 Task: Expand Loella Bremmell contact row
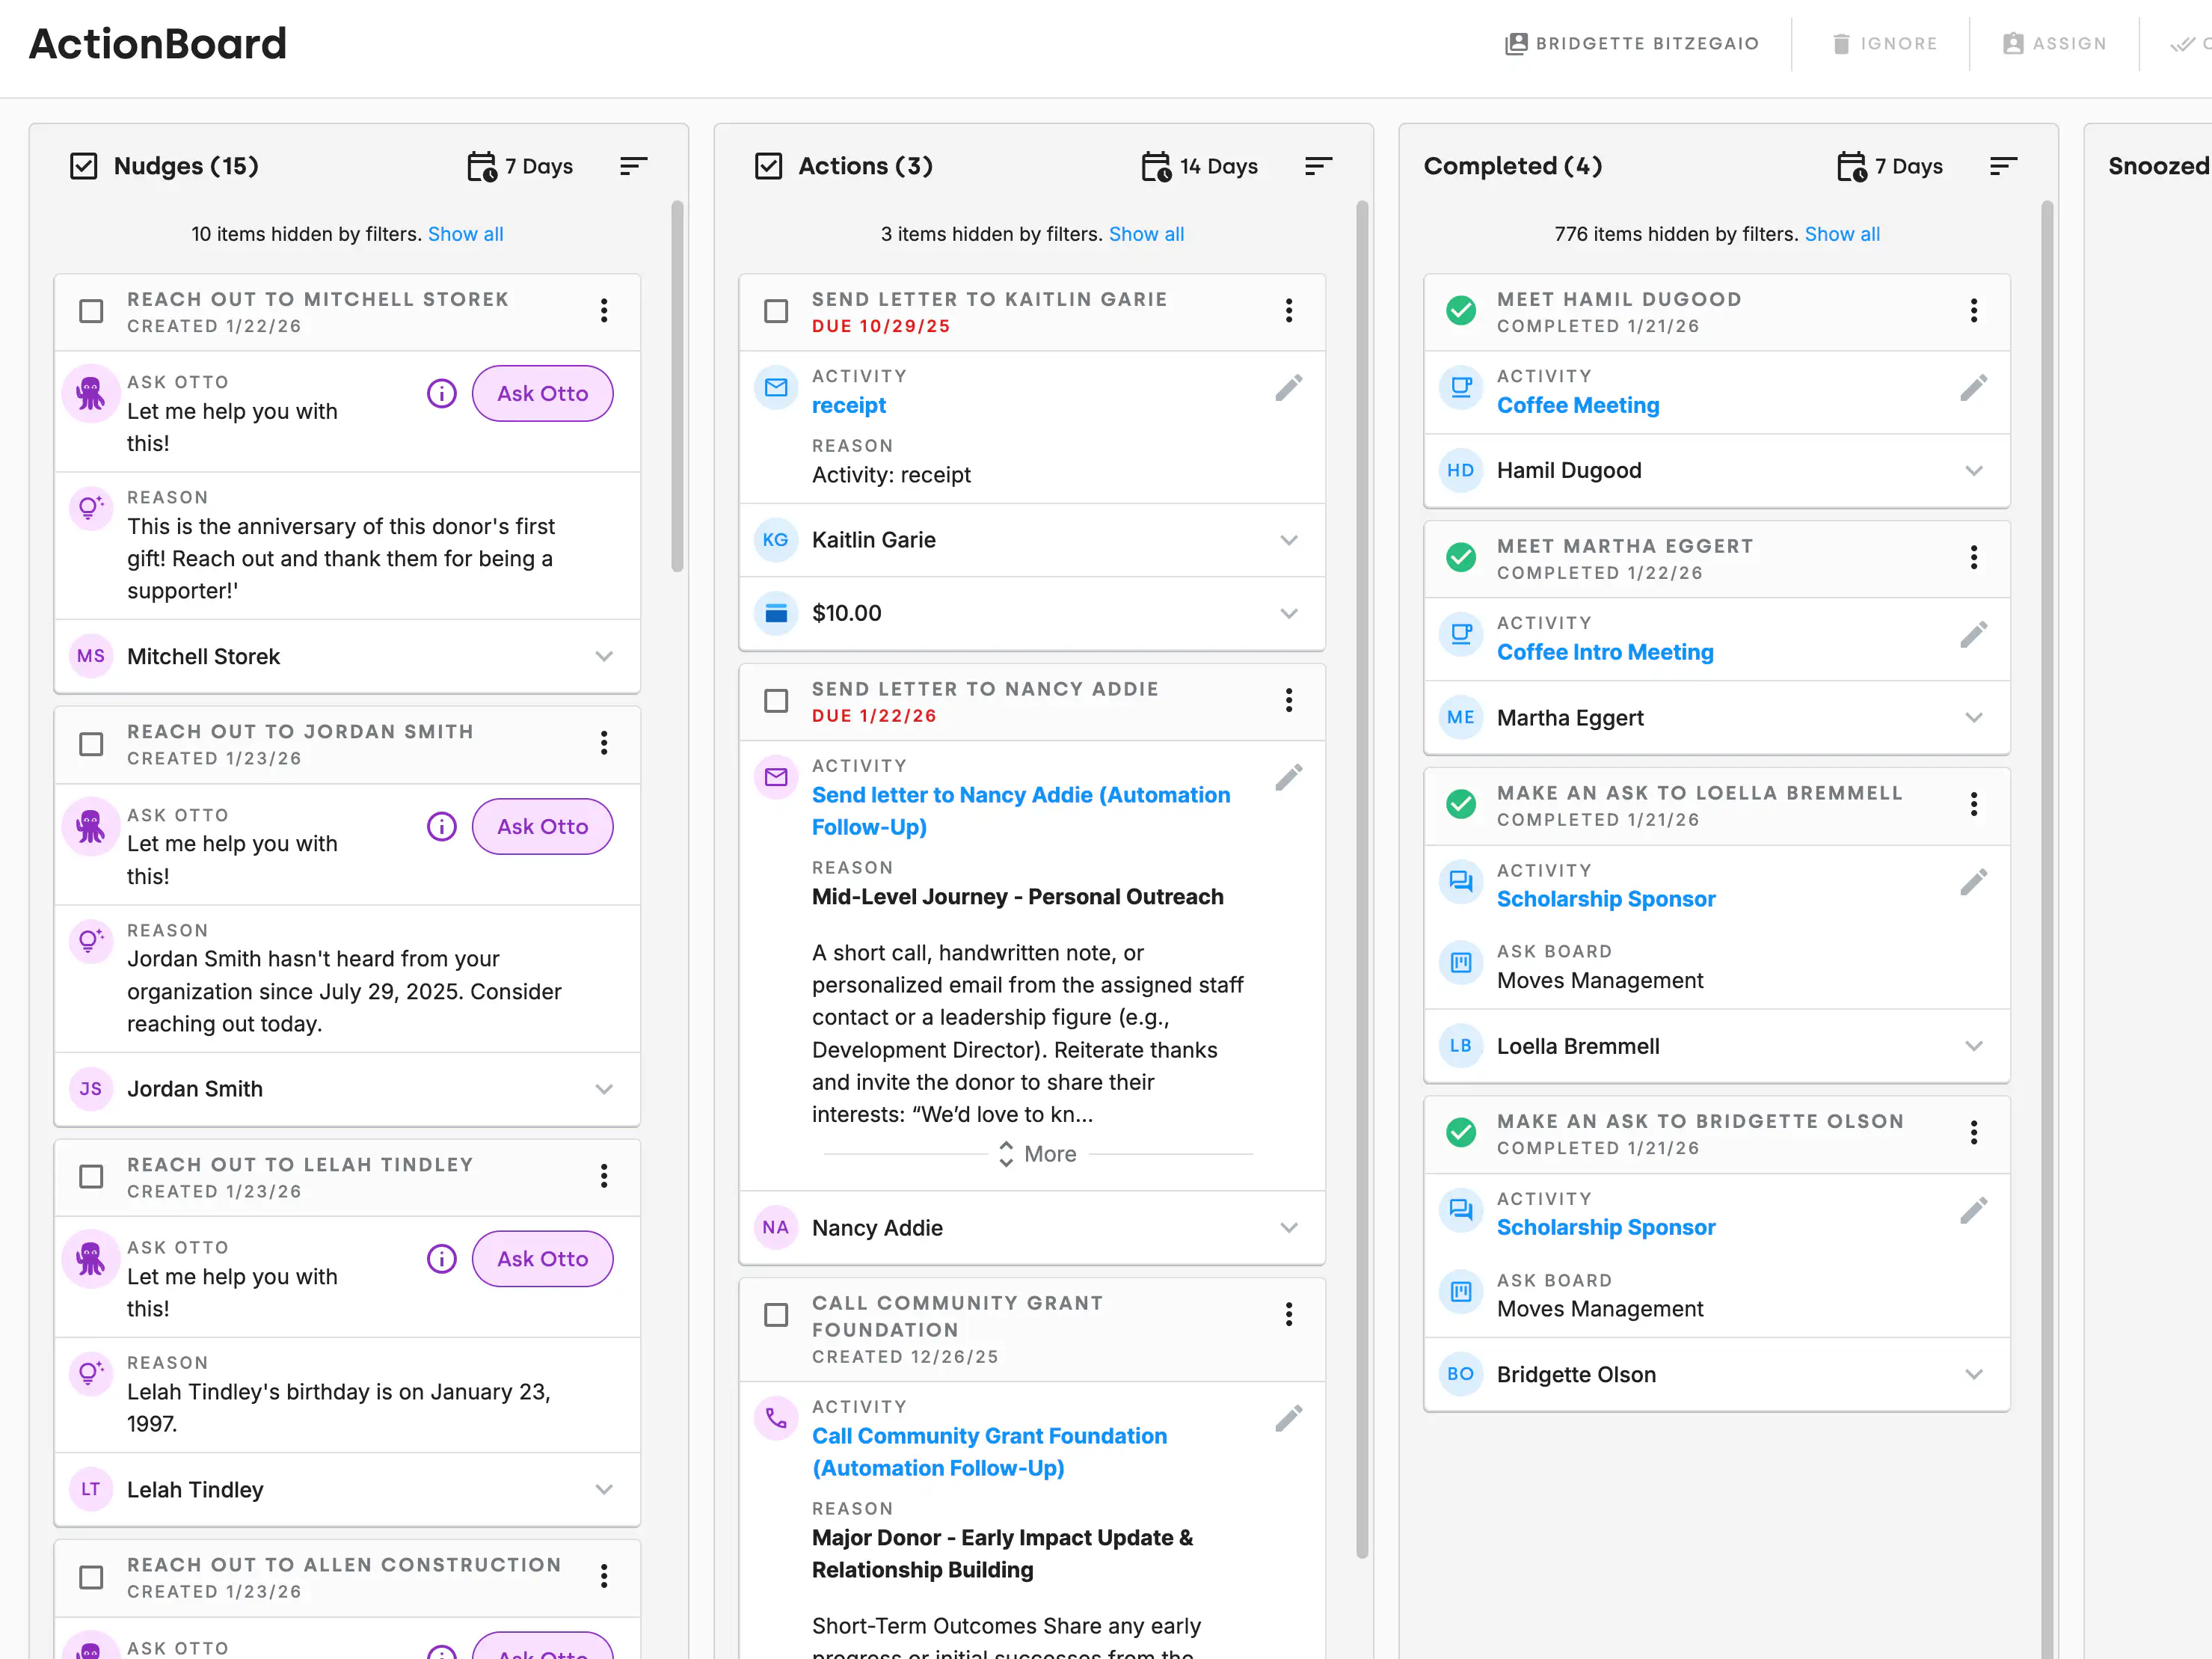1973,1046
